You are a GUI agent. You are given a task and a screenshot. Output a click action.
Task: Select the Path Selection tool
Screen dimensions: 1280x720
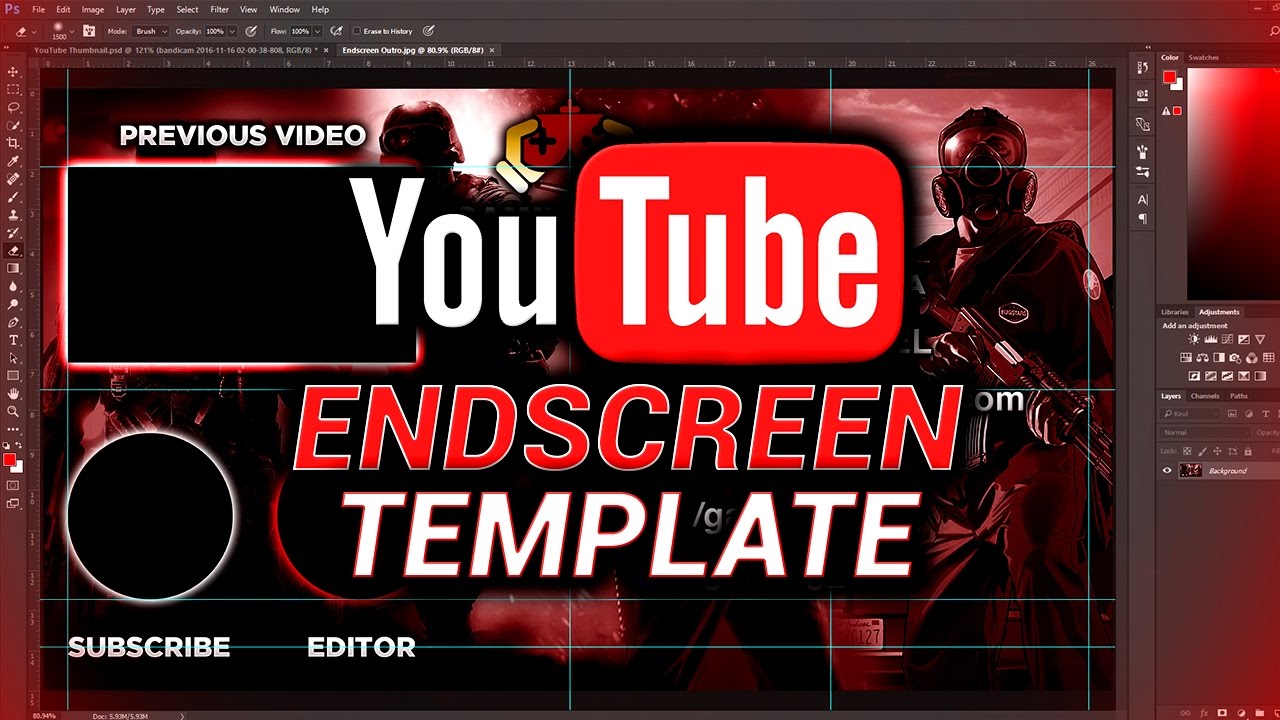click(x=13, y=358)
